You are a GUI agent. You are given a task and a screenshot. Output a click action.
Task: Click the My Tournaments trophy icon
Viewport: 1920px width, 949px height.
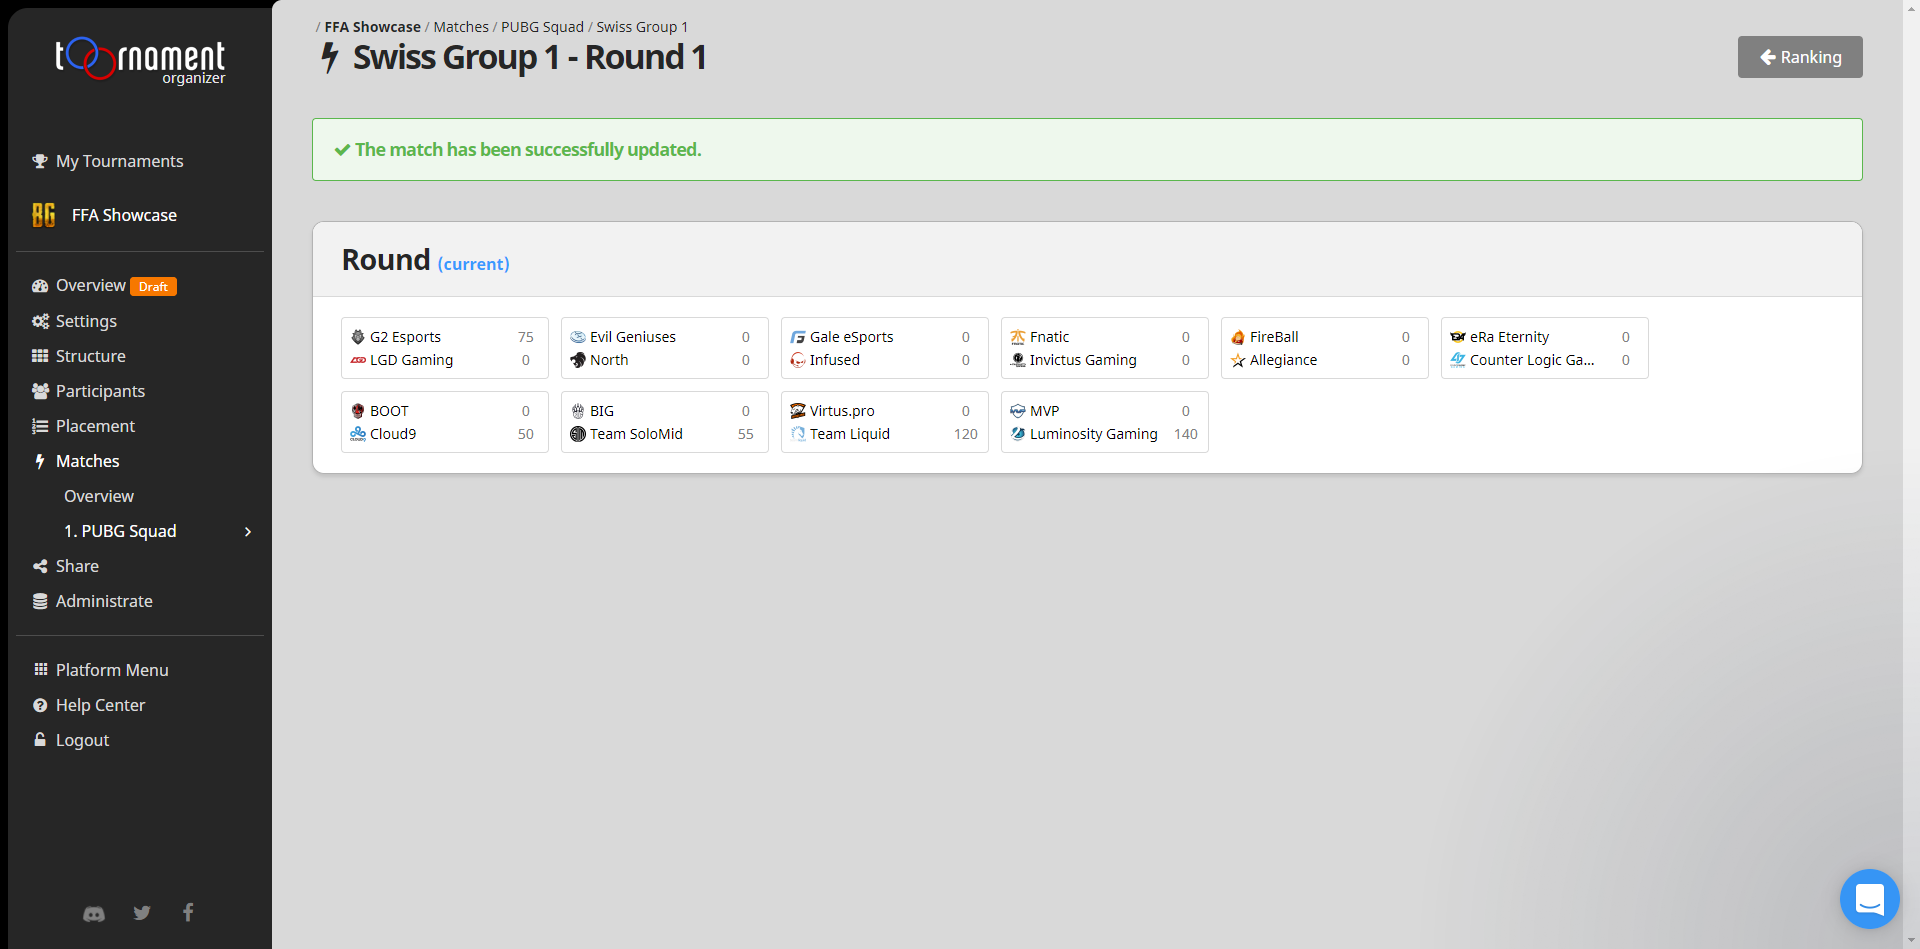coord(40,161)
